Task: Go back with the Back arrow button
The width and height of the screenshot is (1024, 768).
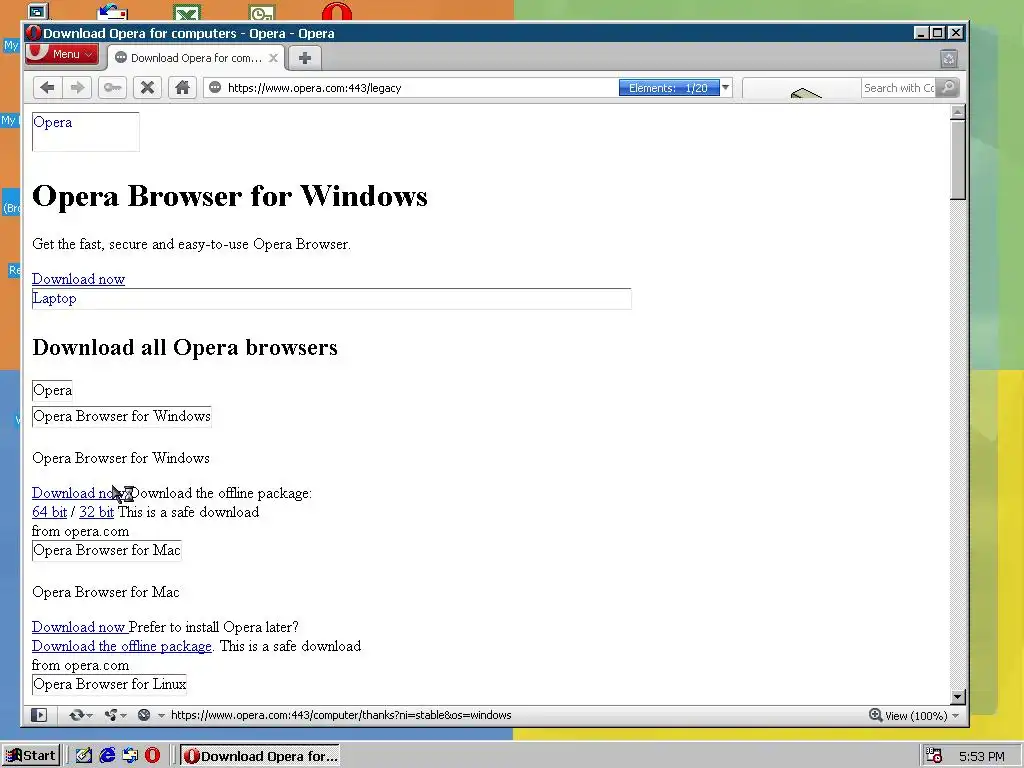Action: (47, 88)
